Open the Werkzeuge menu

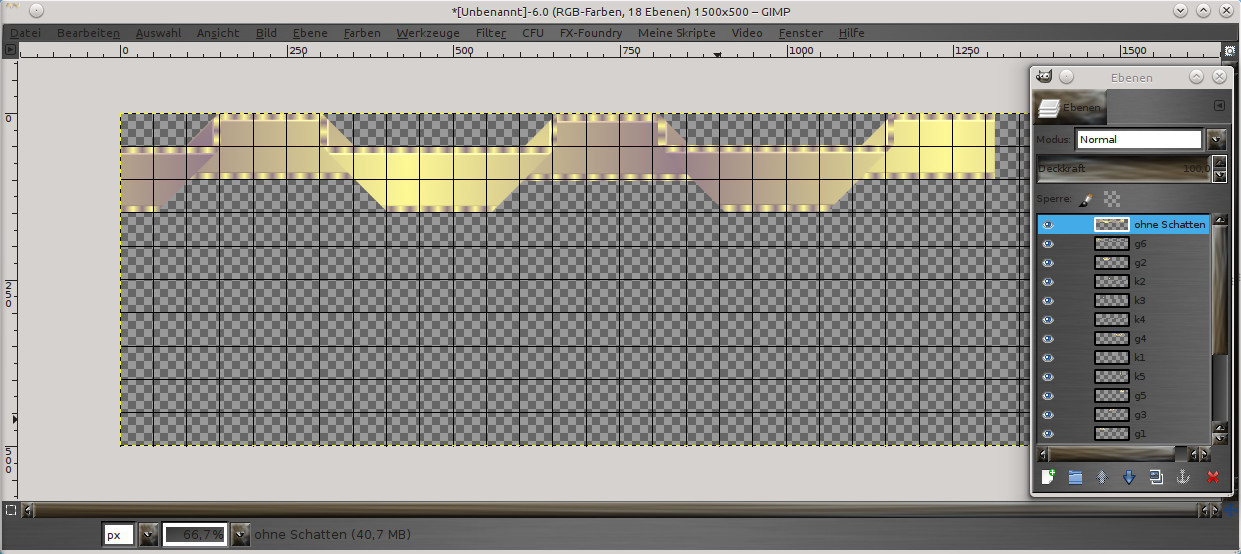(x=427, y=33)
